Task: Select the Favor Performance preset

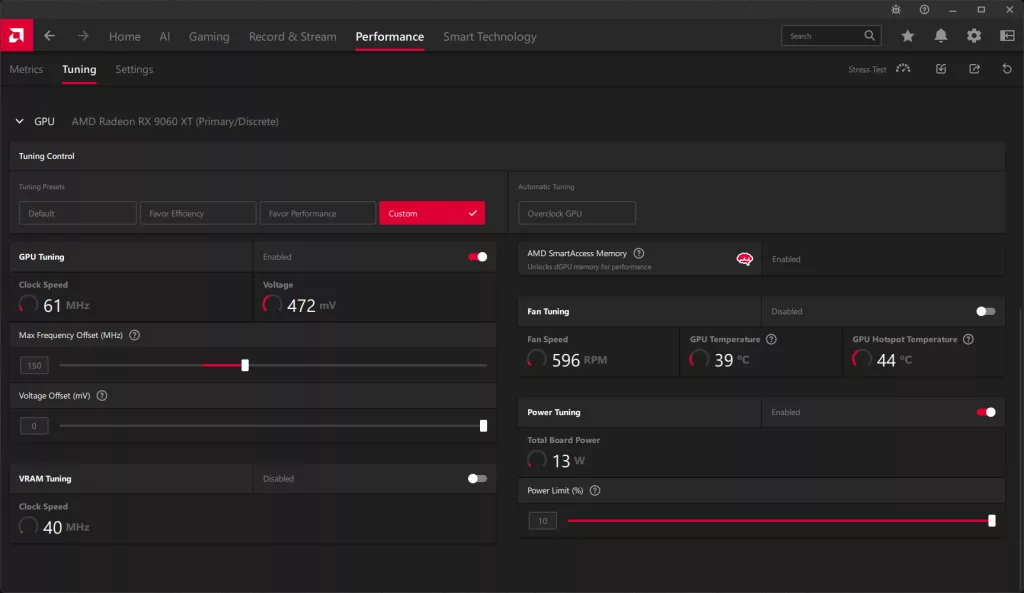Action: point(318,213)
